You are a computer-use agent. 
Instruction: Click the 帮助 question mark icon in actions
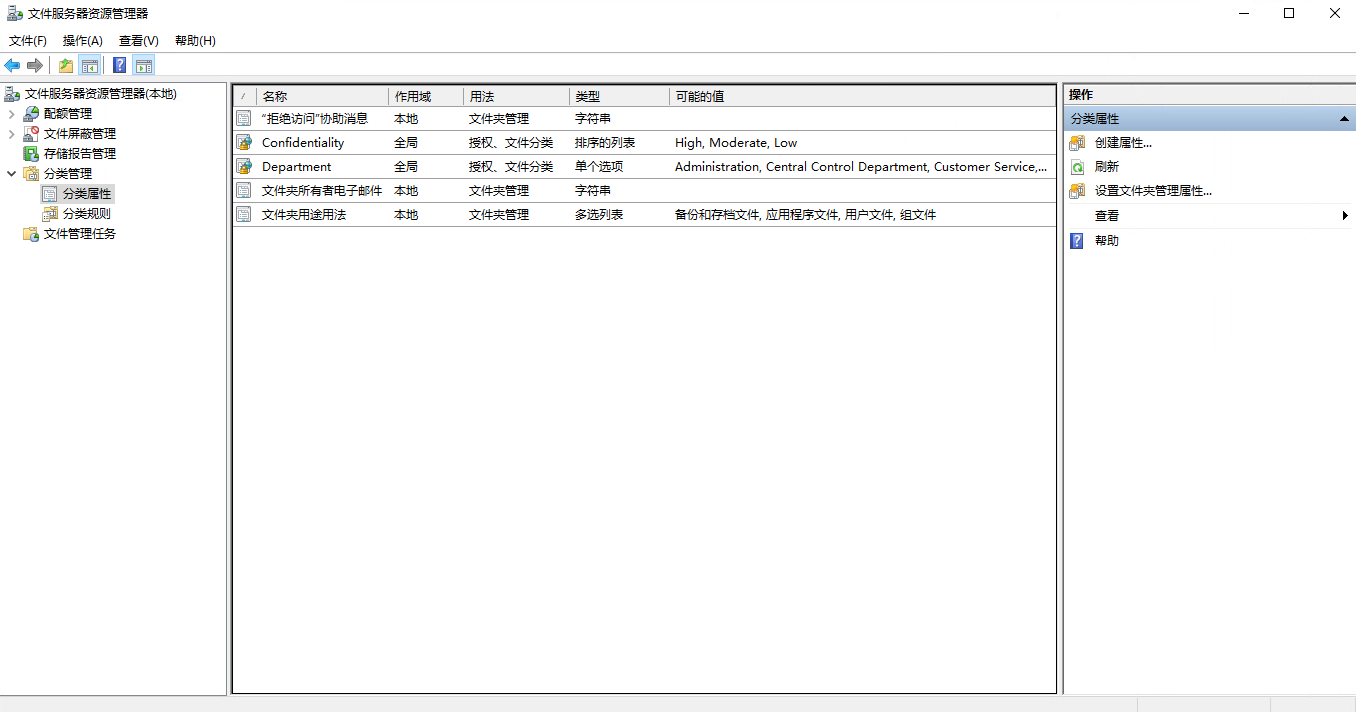coord(1077,241)
